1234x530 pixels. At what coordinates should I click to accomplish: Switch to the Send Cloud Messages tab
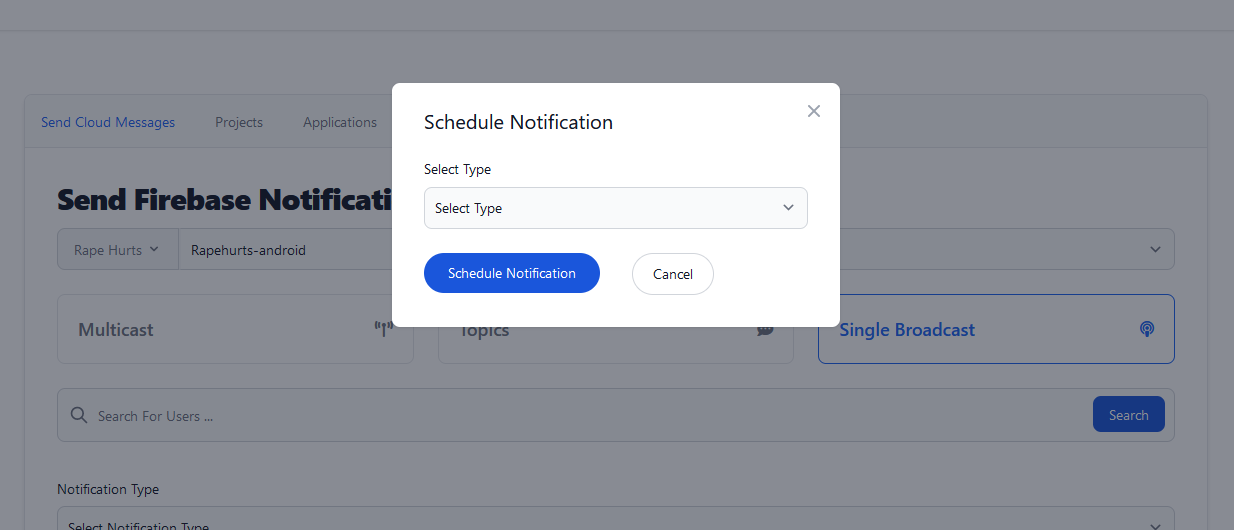pos(108,122)
